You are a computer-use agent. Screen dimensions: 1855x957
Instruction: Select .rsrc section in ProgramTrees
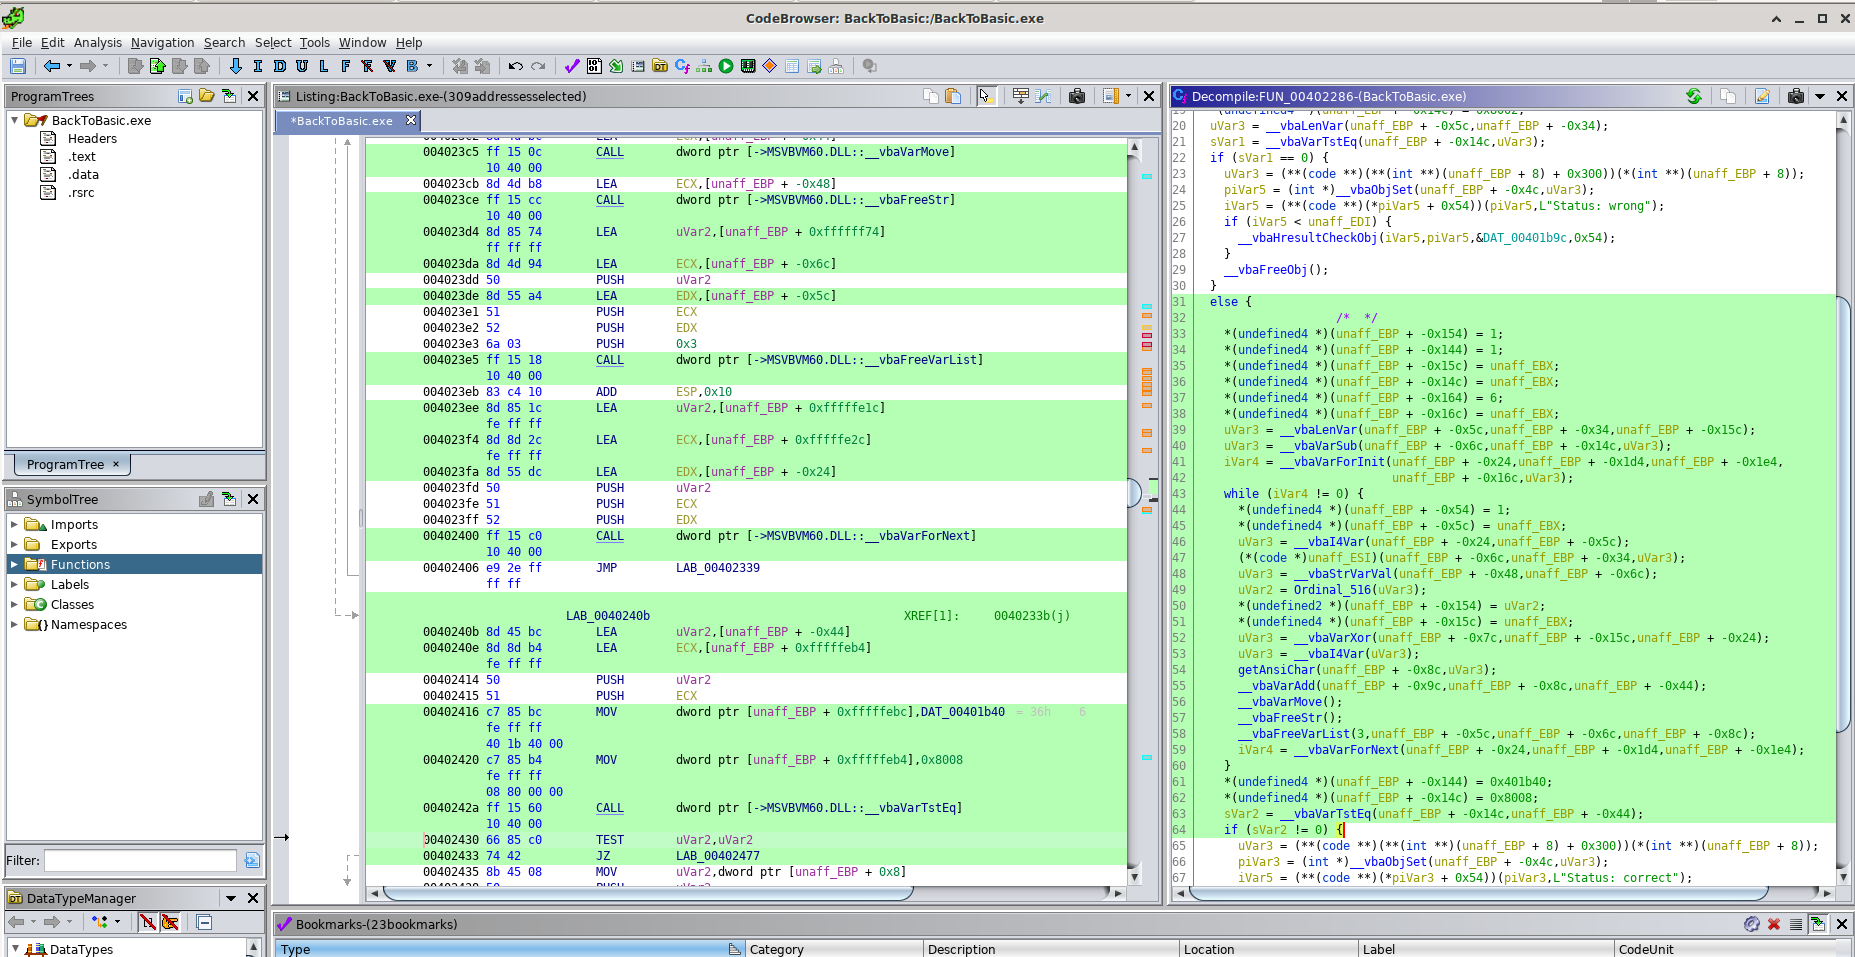[x=81, y=192]
